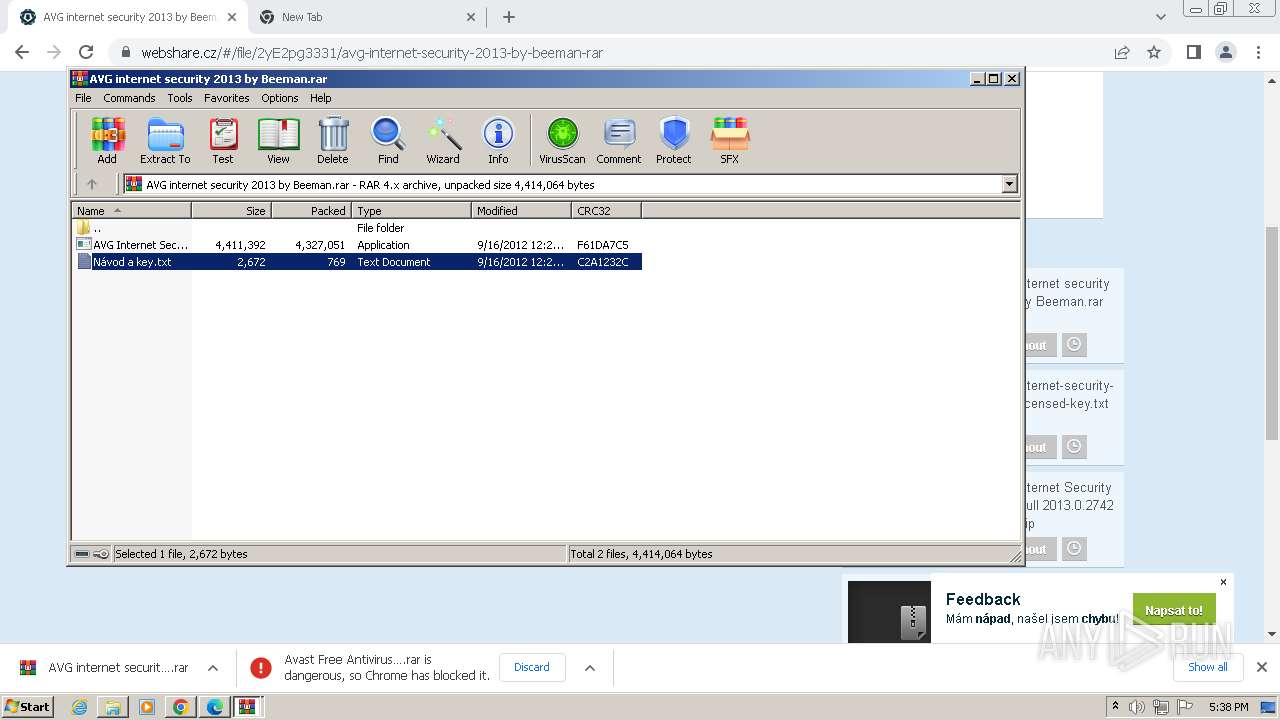This screenshot has height=720, width=1280.
Task: Open a new browser tab with plus
Action: click(x=509, y=17)
